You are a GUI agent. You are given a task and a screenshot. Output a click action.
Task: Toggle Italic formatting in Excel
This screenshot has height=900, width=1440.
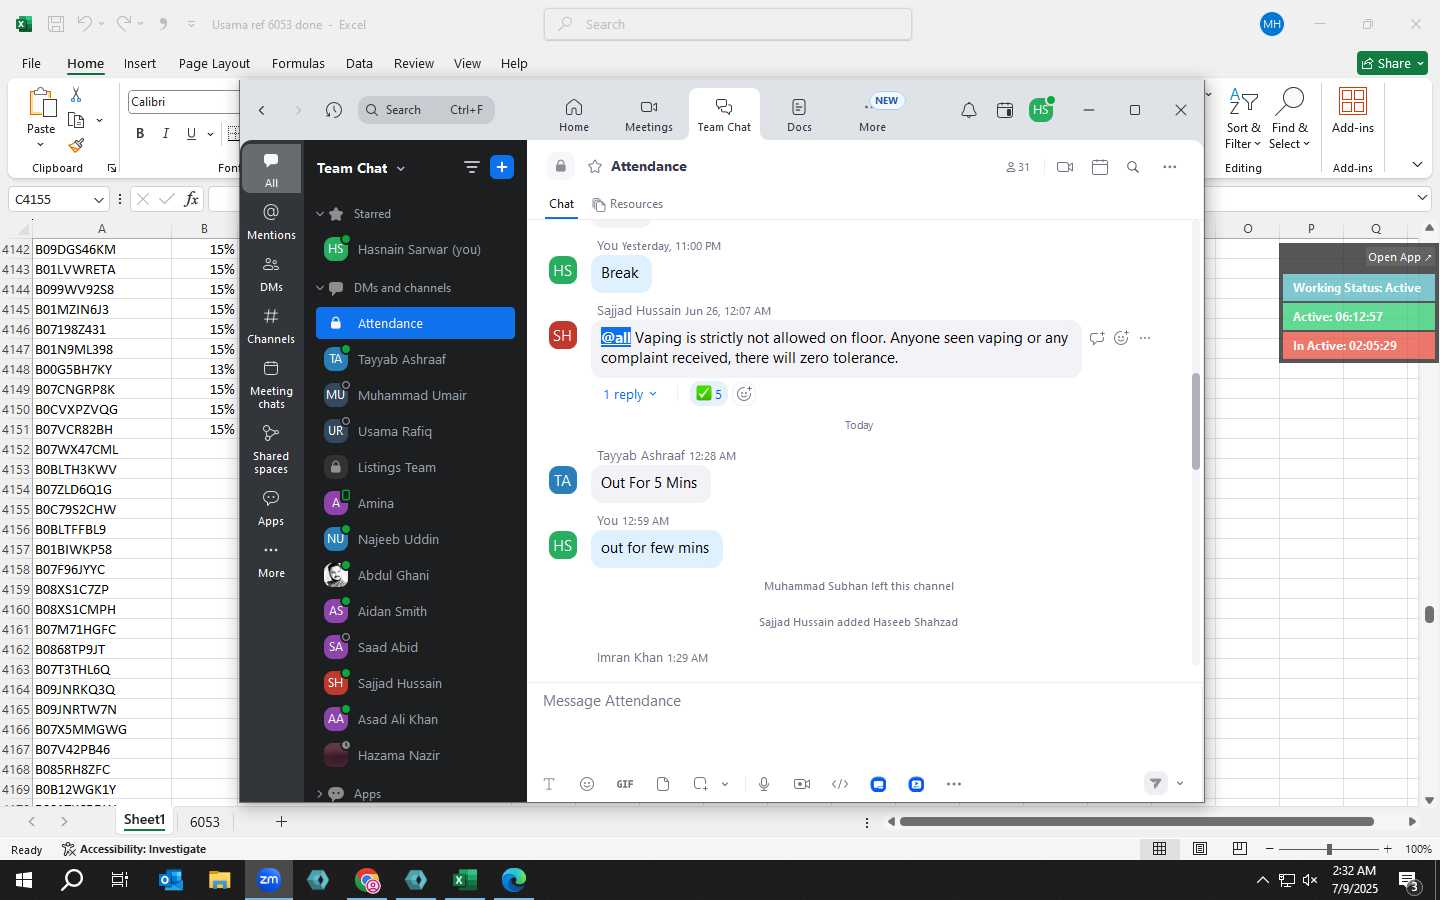[165, 133]
